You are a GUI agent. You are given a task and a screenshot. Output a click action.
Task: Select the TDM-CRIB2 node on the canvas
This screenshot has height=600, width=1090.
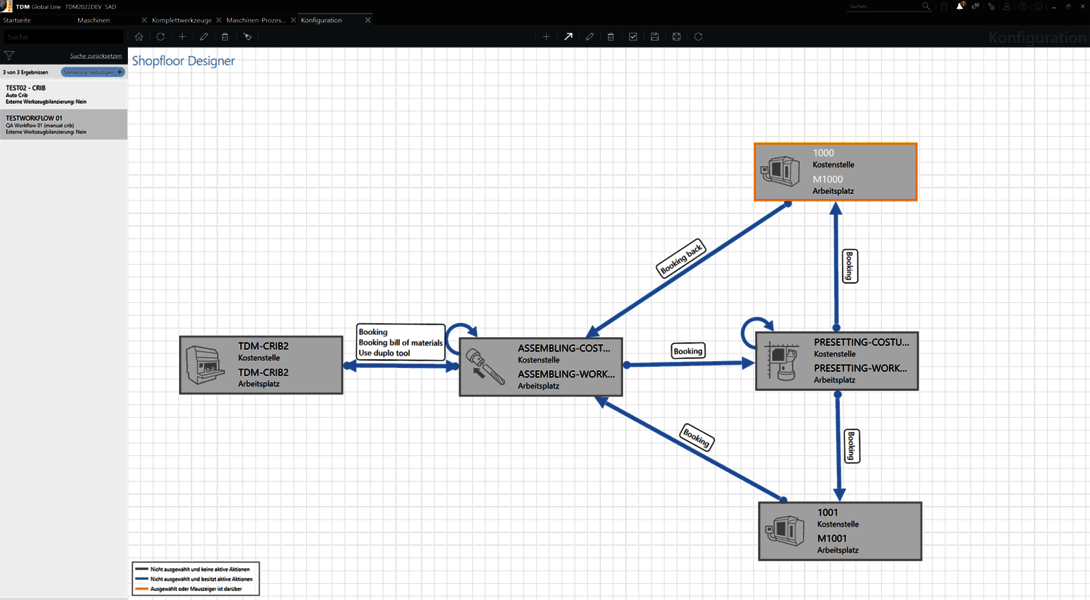(x=261, y=365)
